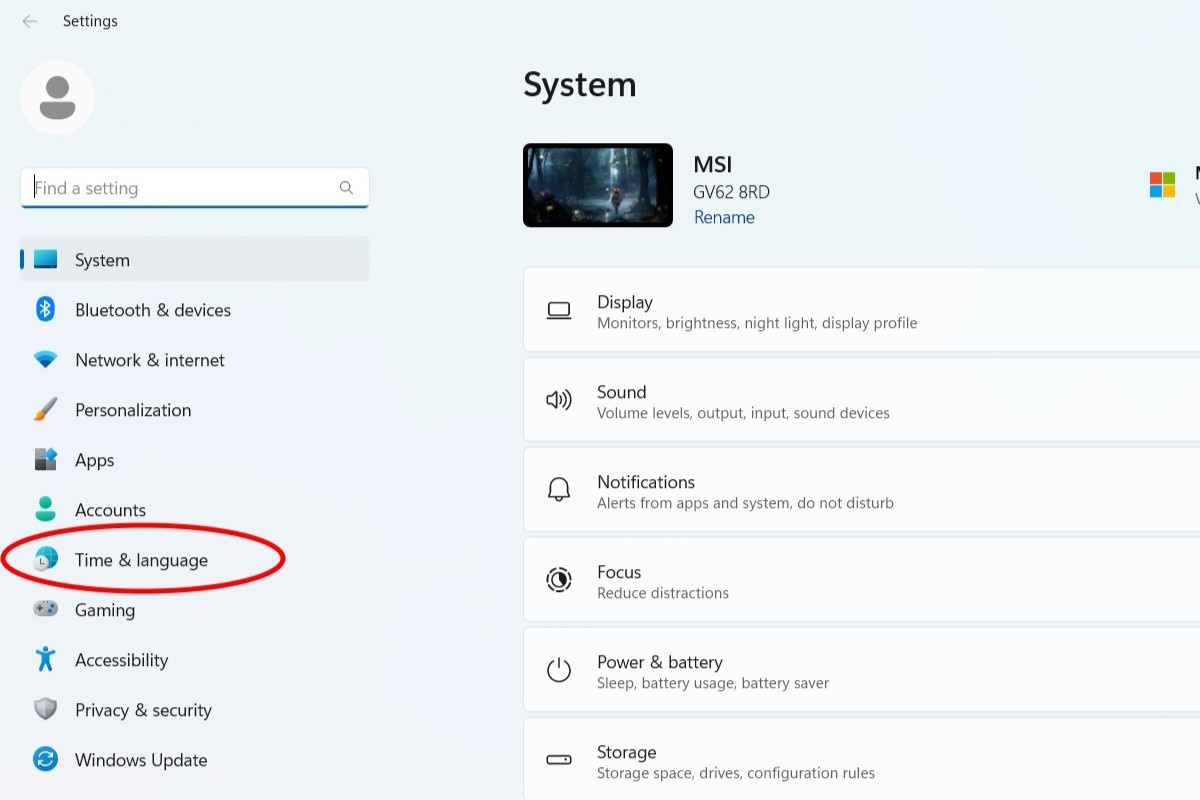
Task: Click the MSI device name text
Action: coord(713,164)
